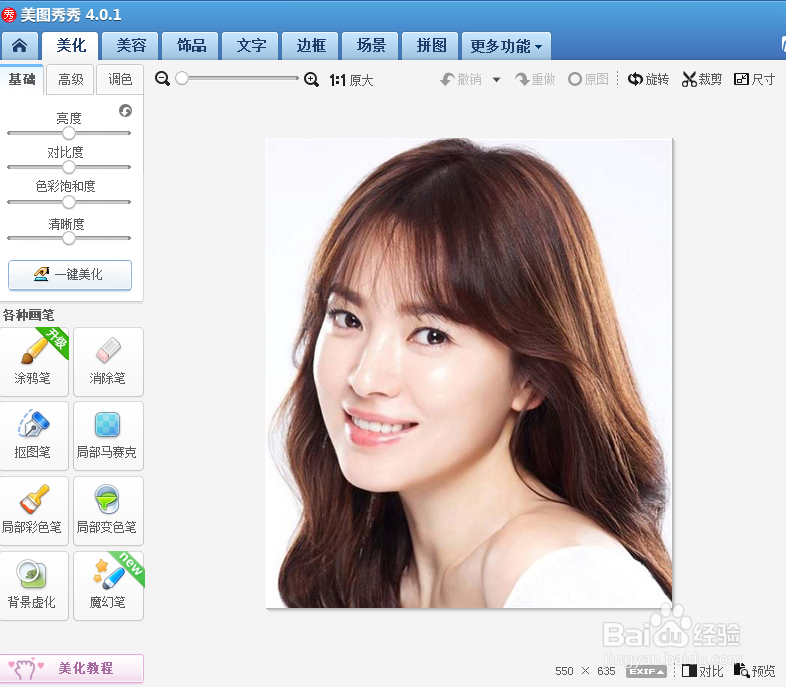
Task: Switch to the 拼图 collage tab
Action: point(431,46)
